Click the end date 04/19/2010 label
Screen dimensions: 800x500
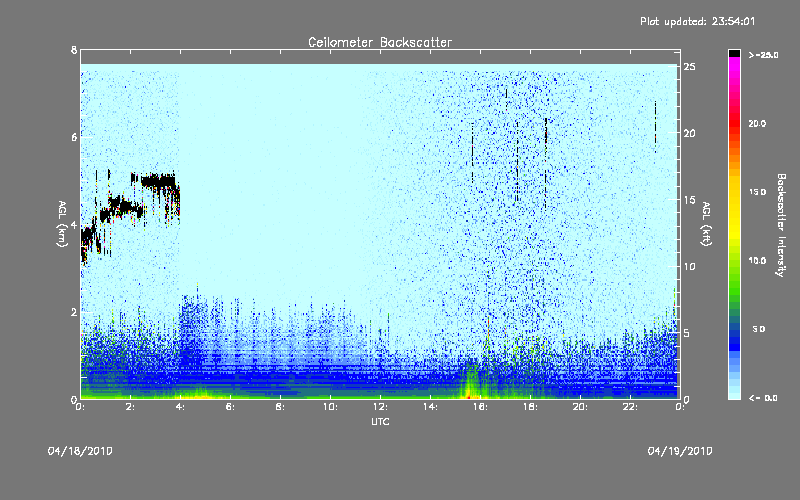point(680,451)
